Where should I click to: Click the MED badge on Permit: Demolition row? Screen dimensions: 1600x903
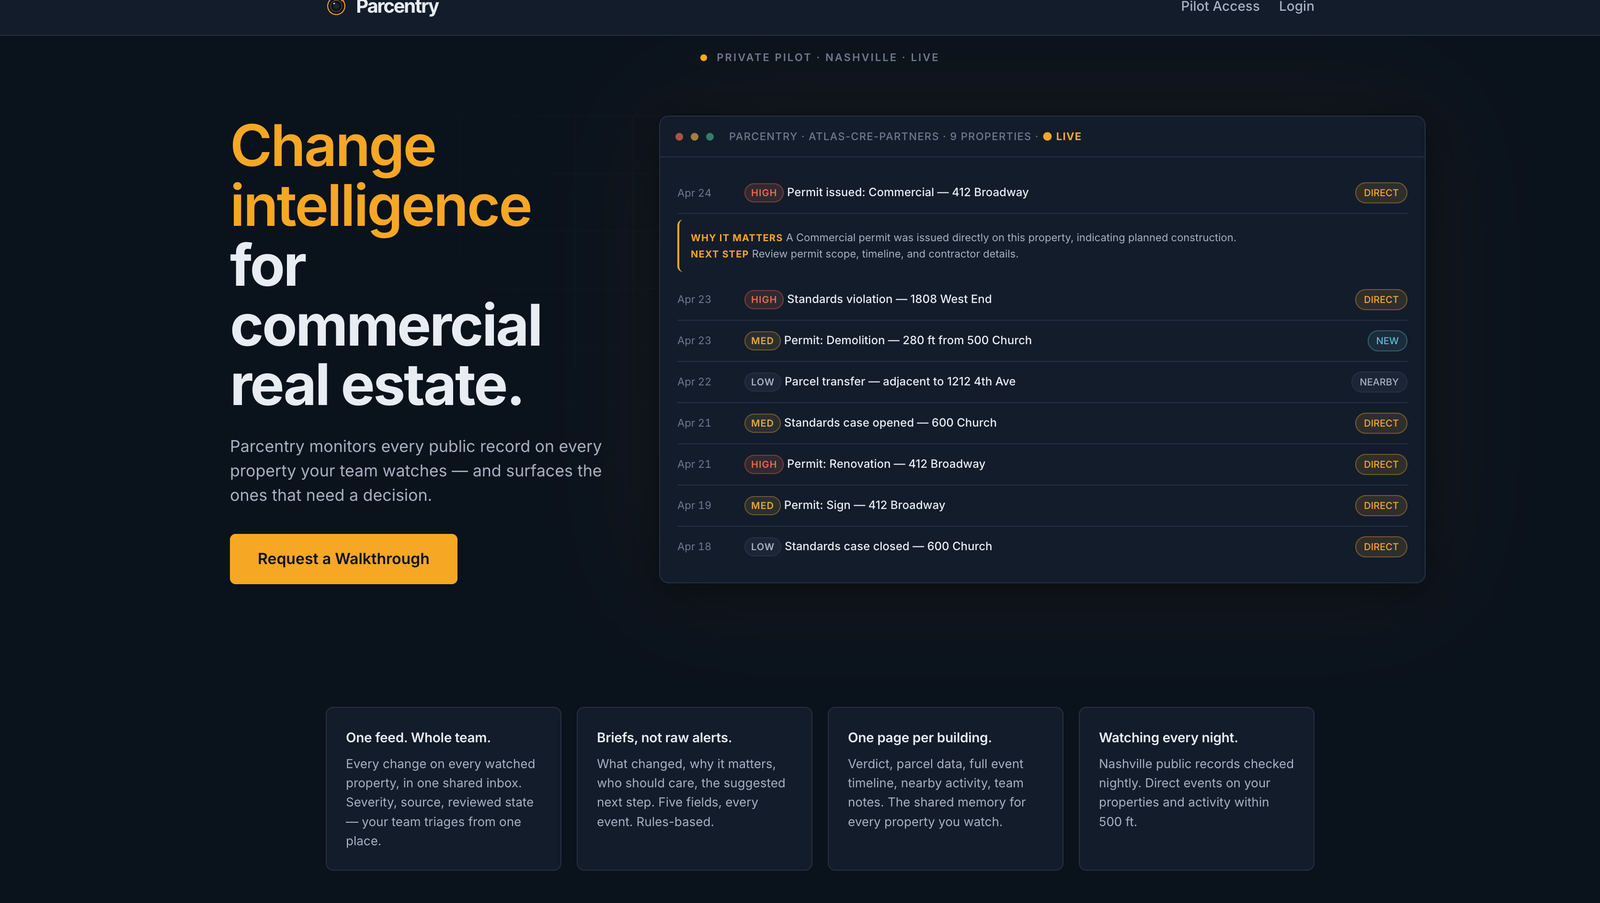(x=762, y=341)
